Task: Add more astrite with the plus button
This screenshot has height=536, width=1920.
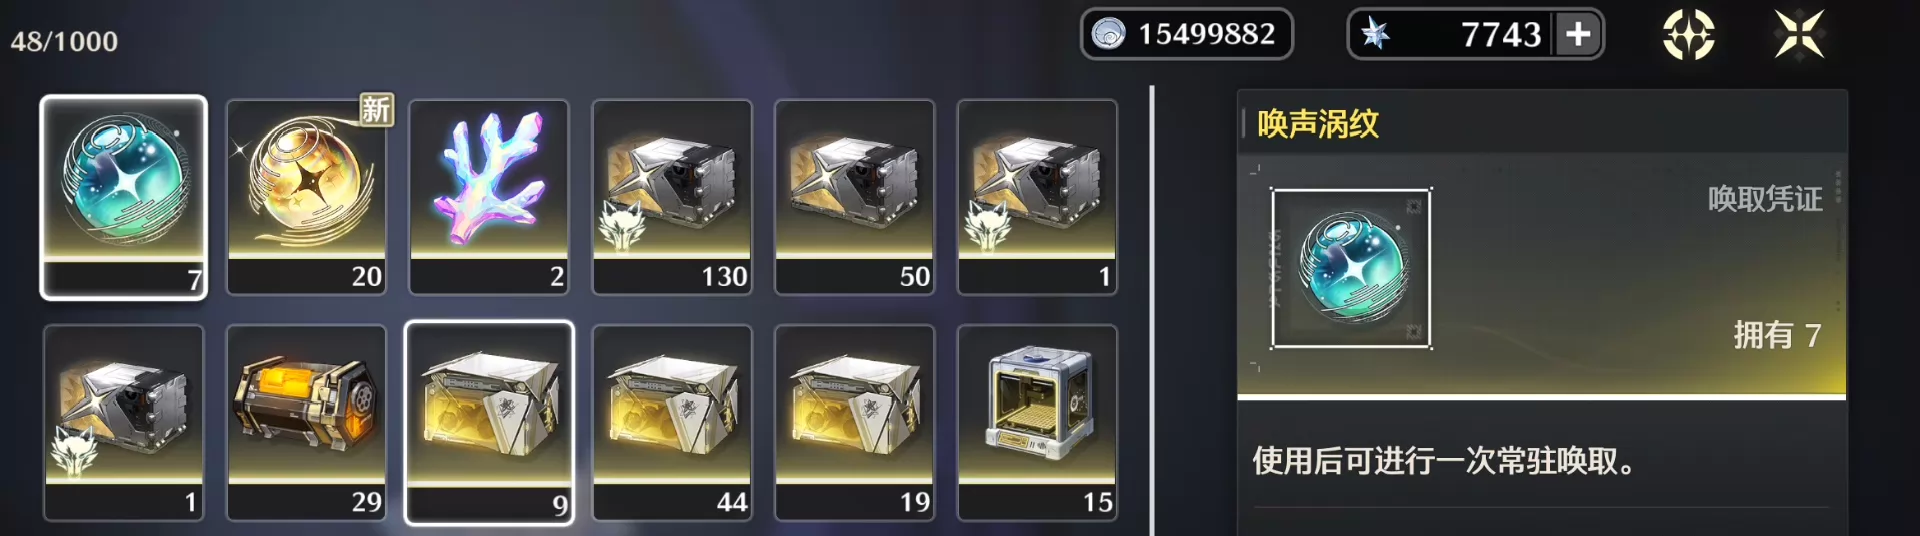Action: (x=1578, y=34)
